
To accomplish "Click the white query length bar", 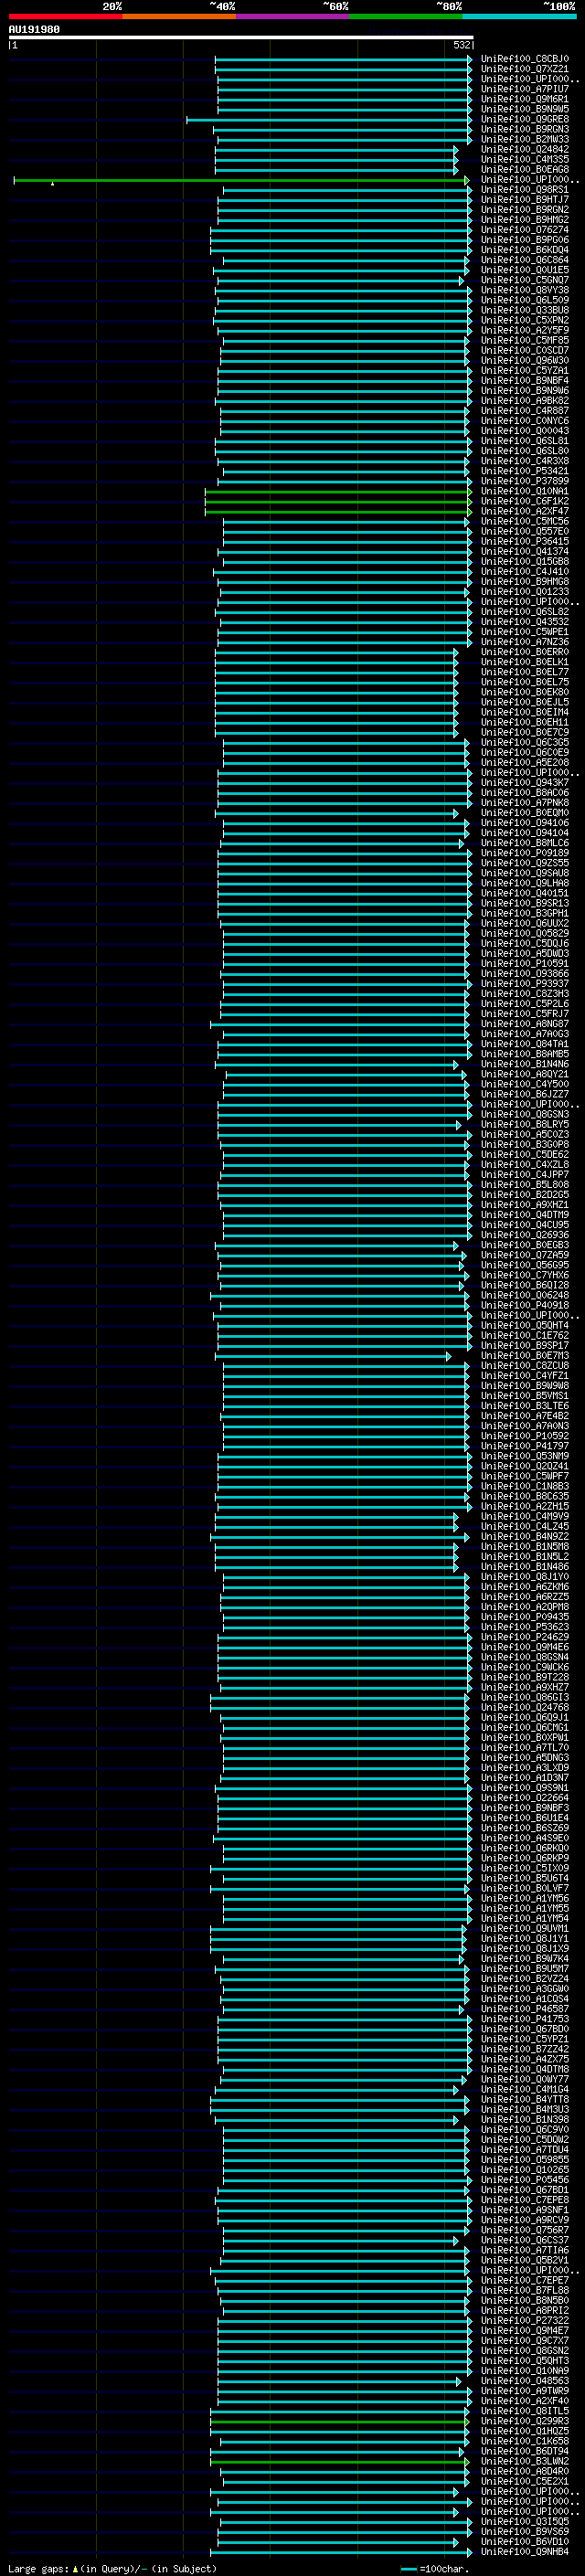I will (x=241, y=37).
